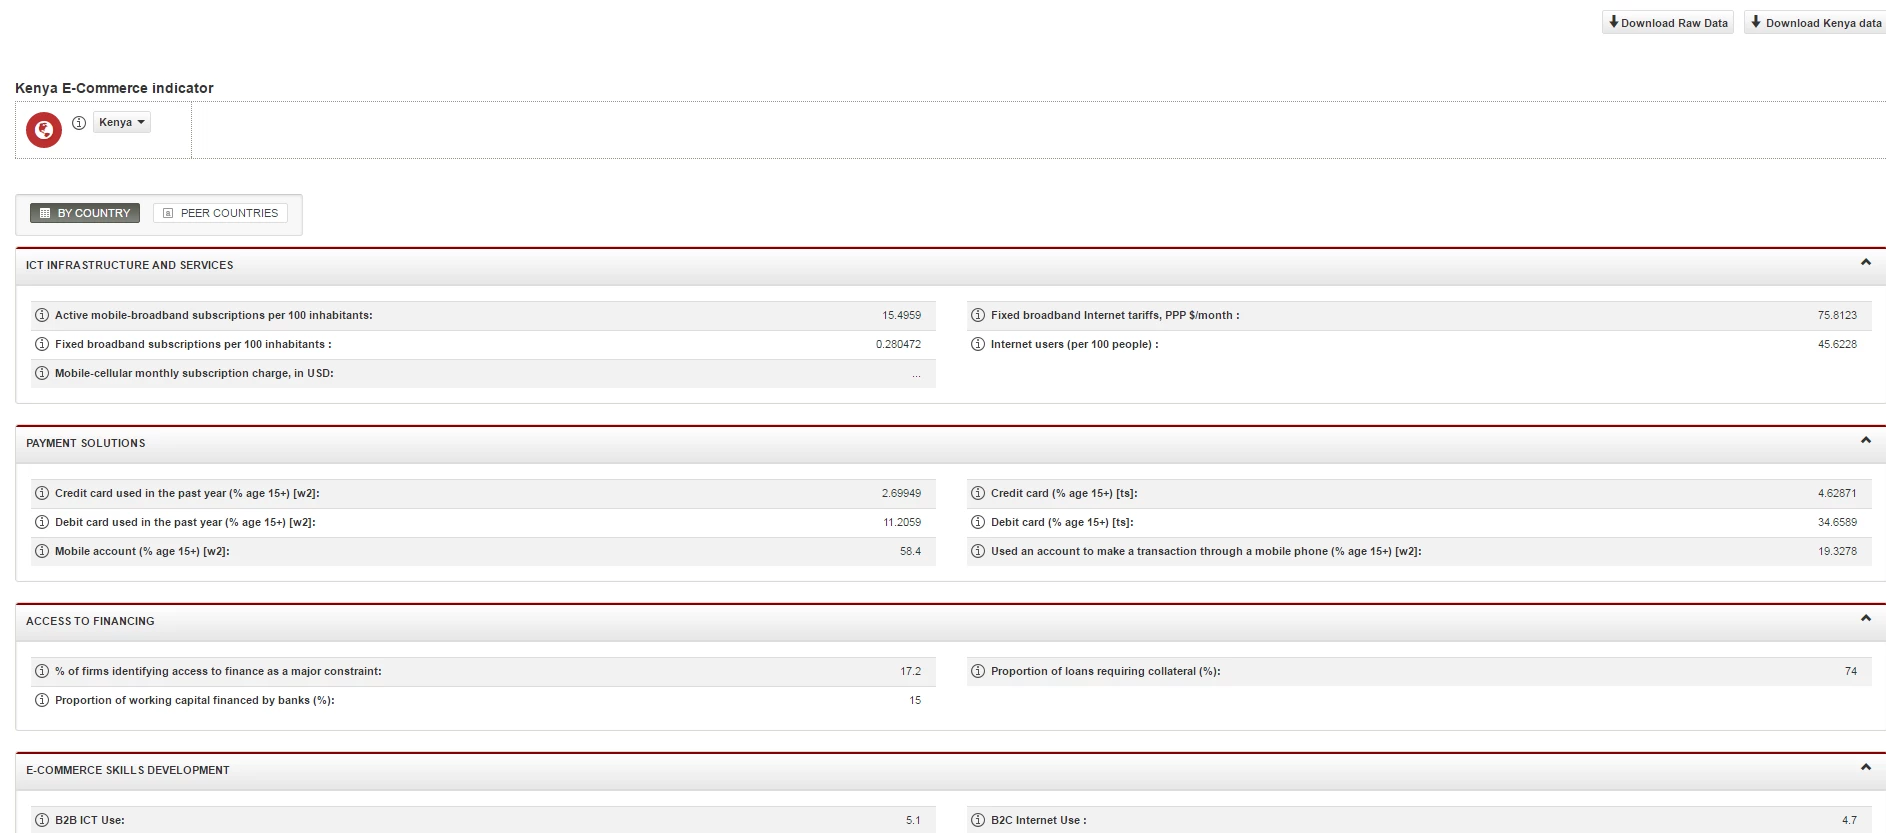
Task: Info icon for Fixed broadband subscriptions per 100
Action: pyautogui.click(x=42, y=344)
